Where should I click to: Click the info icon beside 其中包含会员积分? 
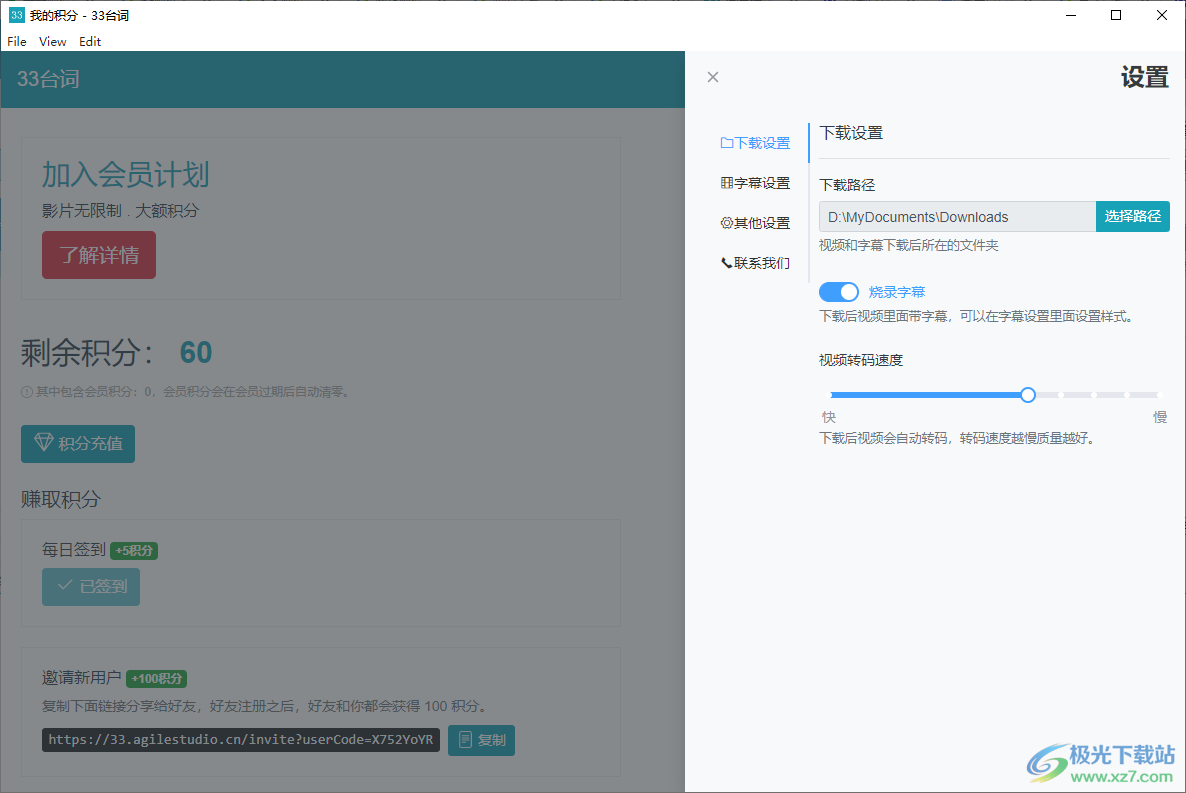coord(26,392)
